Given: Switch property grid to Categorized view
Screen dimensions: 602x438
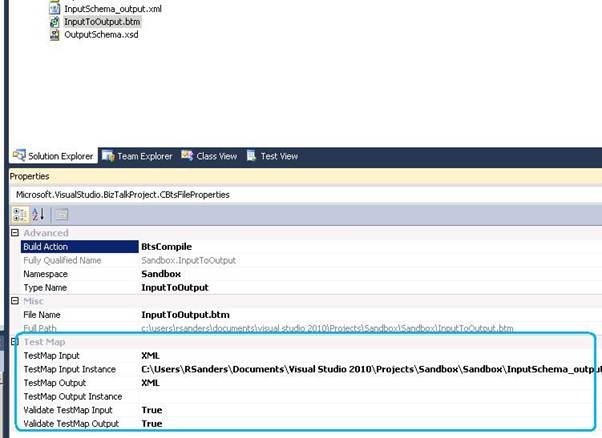Looking at the screenshot, I should click(x=19, y=214).
